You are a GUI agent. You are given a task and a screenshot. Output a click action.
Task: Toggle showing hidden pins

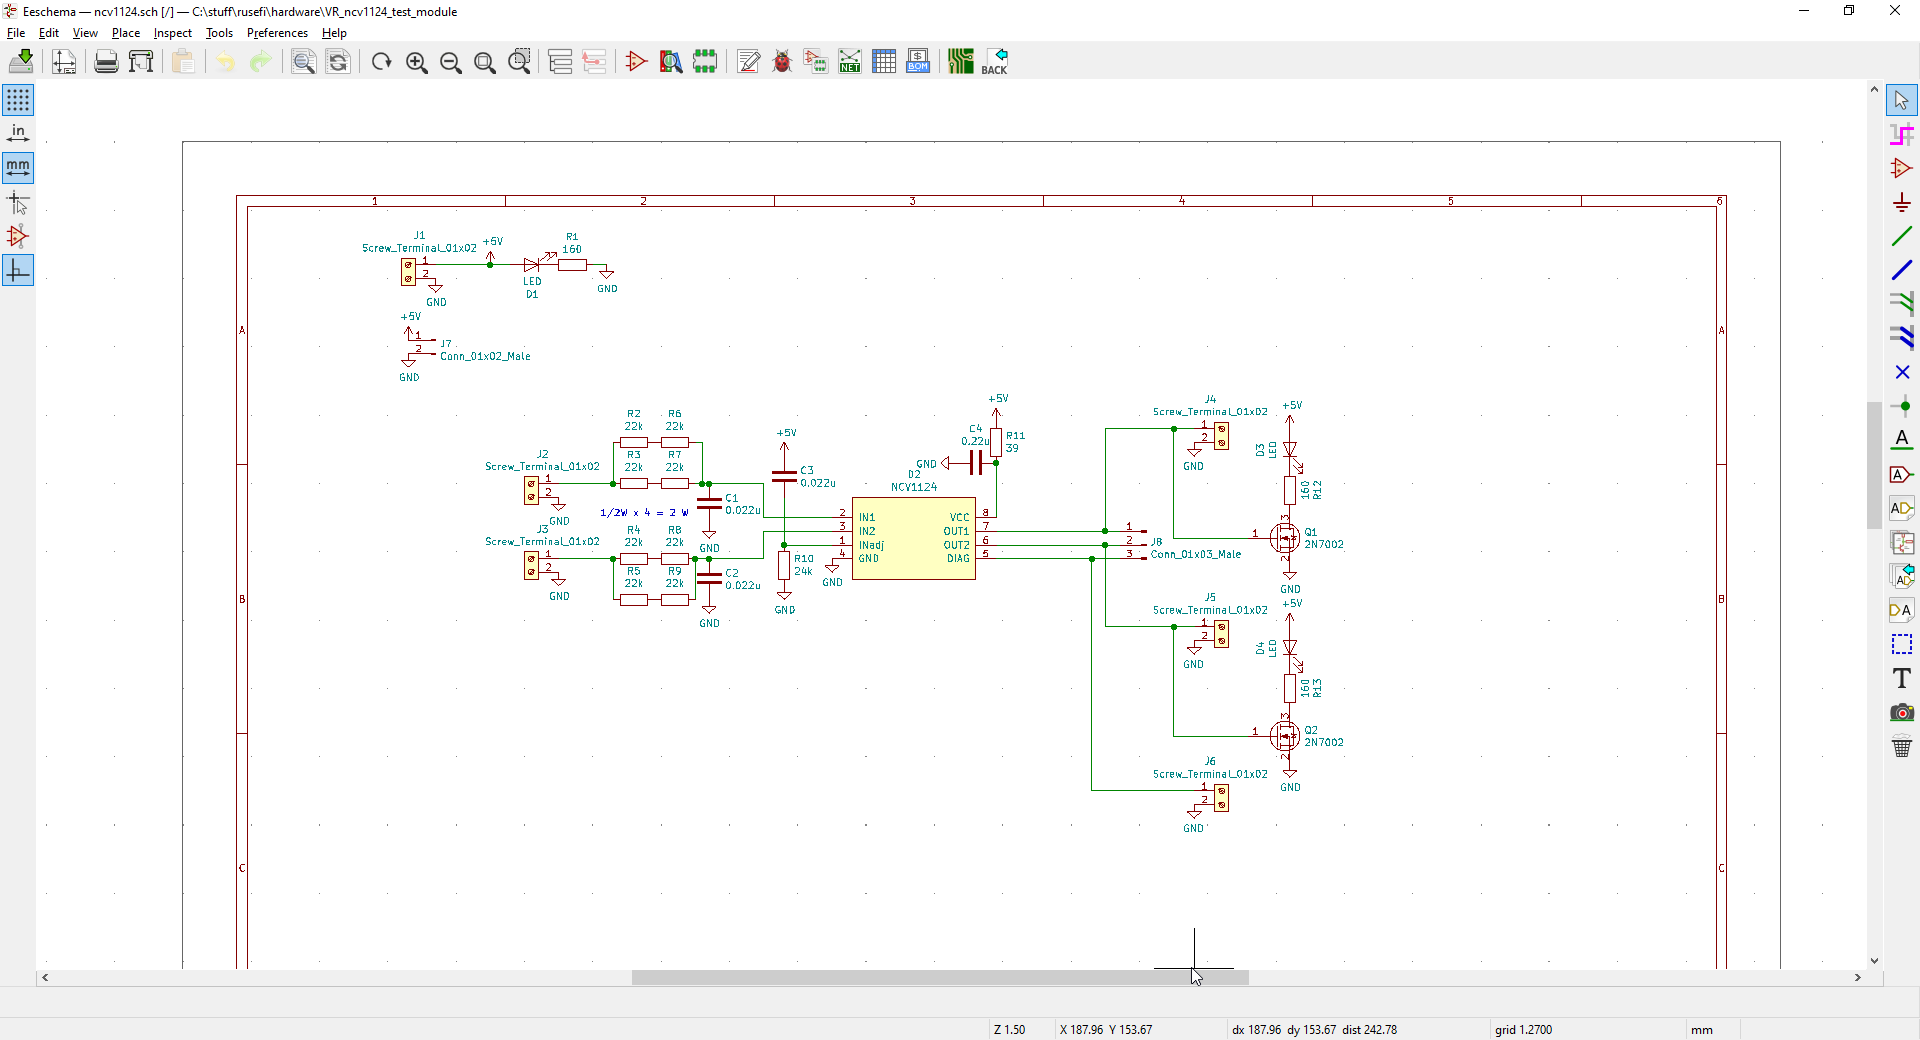coord(18,236)
